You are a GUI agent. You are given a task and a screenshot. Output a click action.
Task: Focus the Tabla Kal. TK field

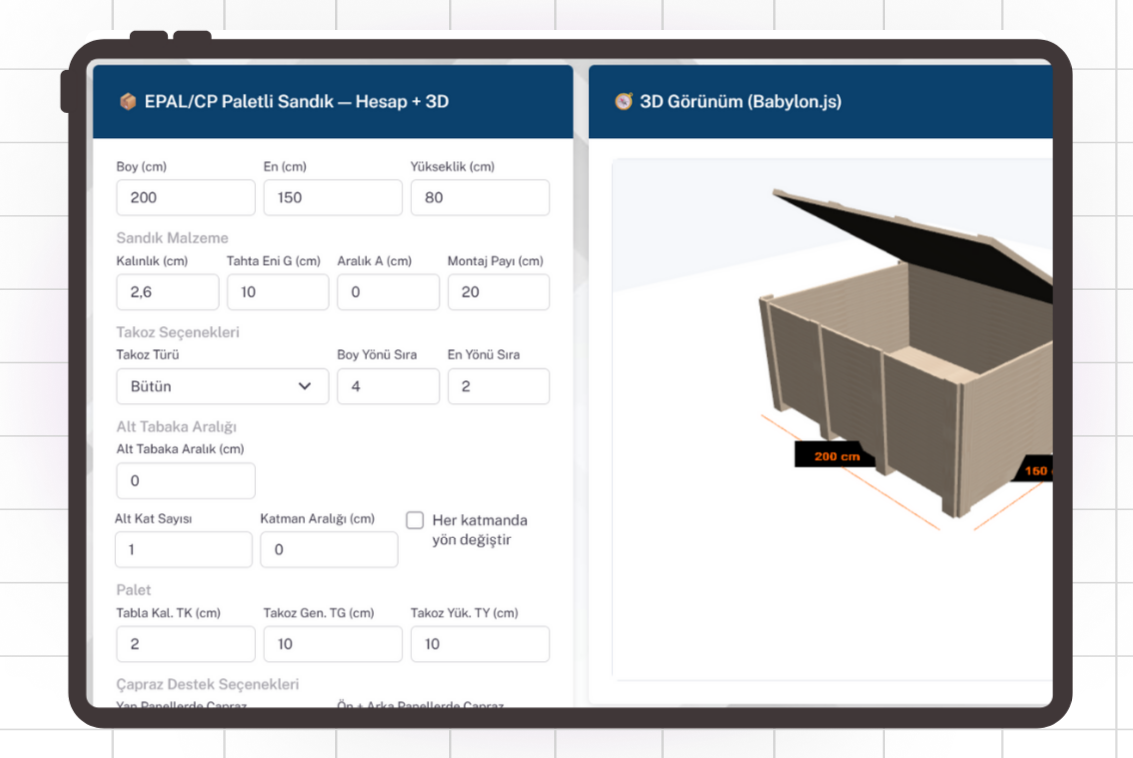(x=185, y=644)
